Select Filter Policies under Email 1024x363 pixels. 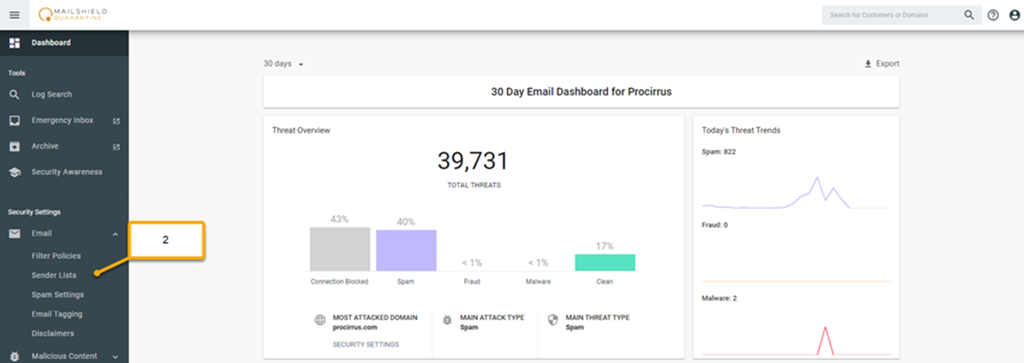56,256
